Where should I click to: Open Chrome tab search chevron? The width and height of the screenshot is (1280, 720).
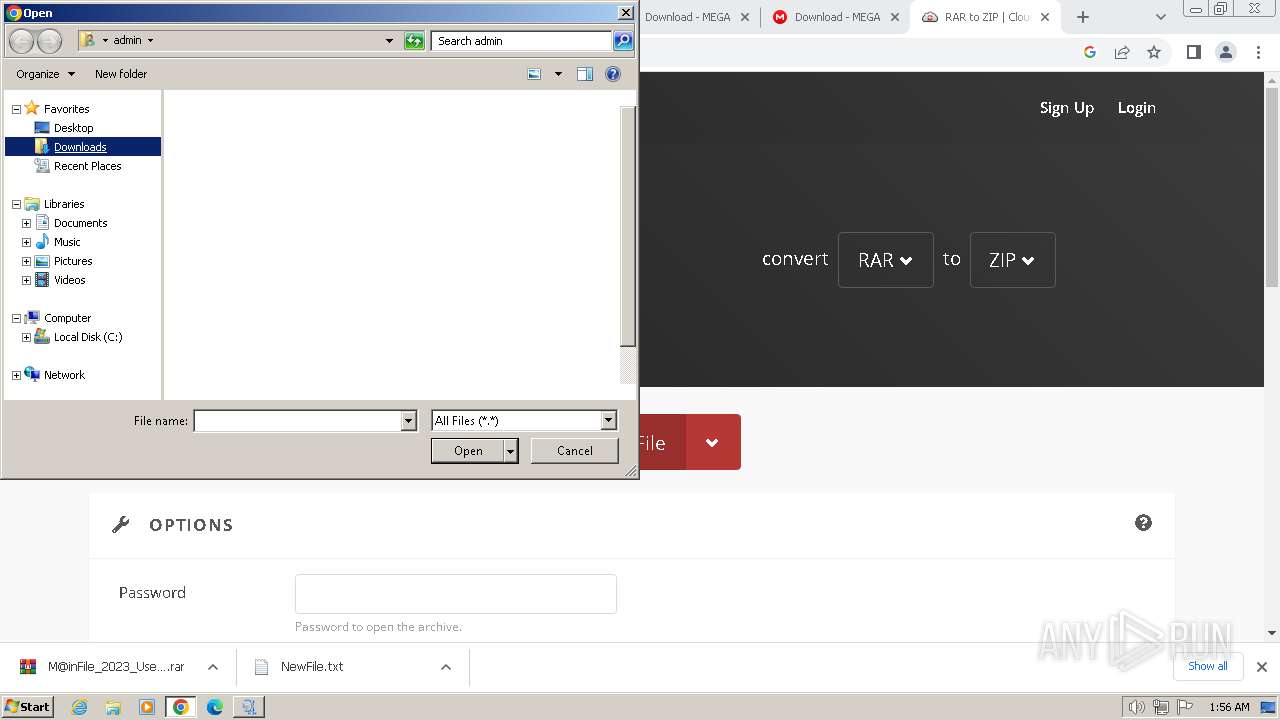(x=1160, y=17)
